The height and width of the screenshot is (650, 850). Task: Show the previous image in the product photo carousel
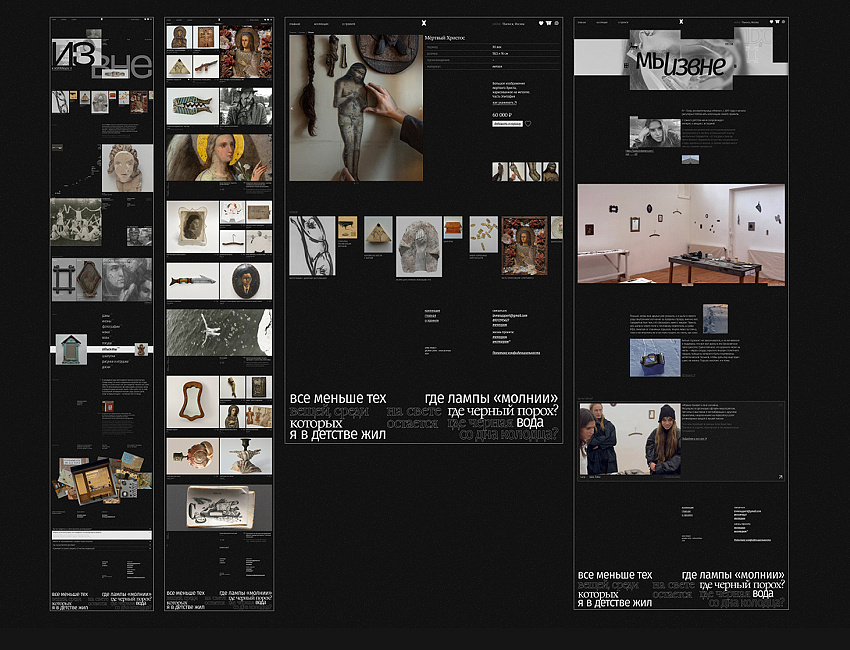pyautogui.click(x=293, y=108)
